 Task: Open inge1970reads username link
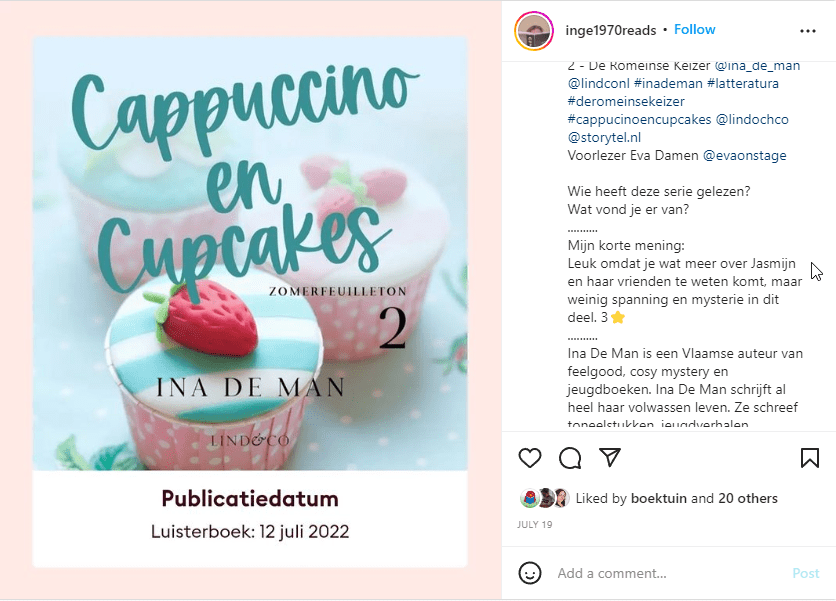click(610, 30)
